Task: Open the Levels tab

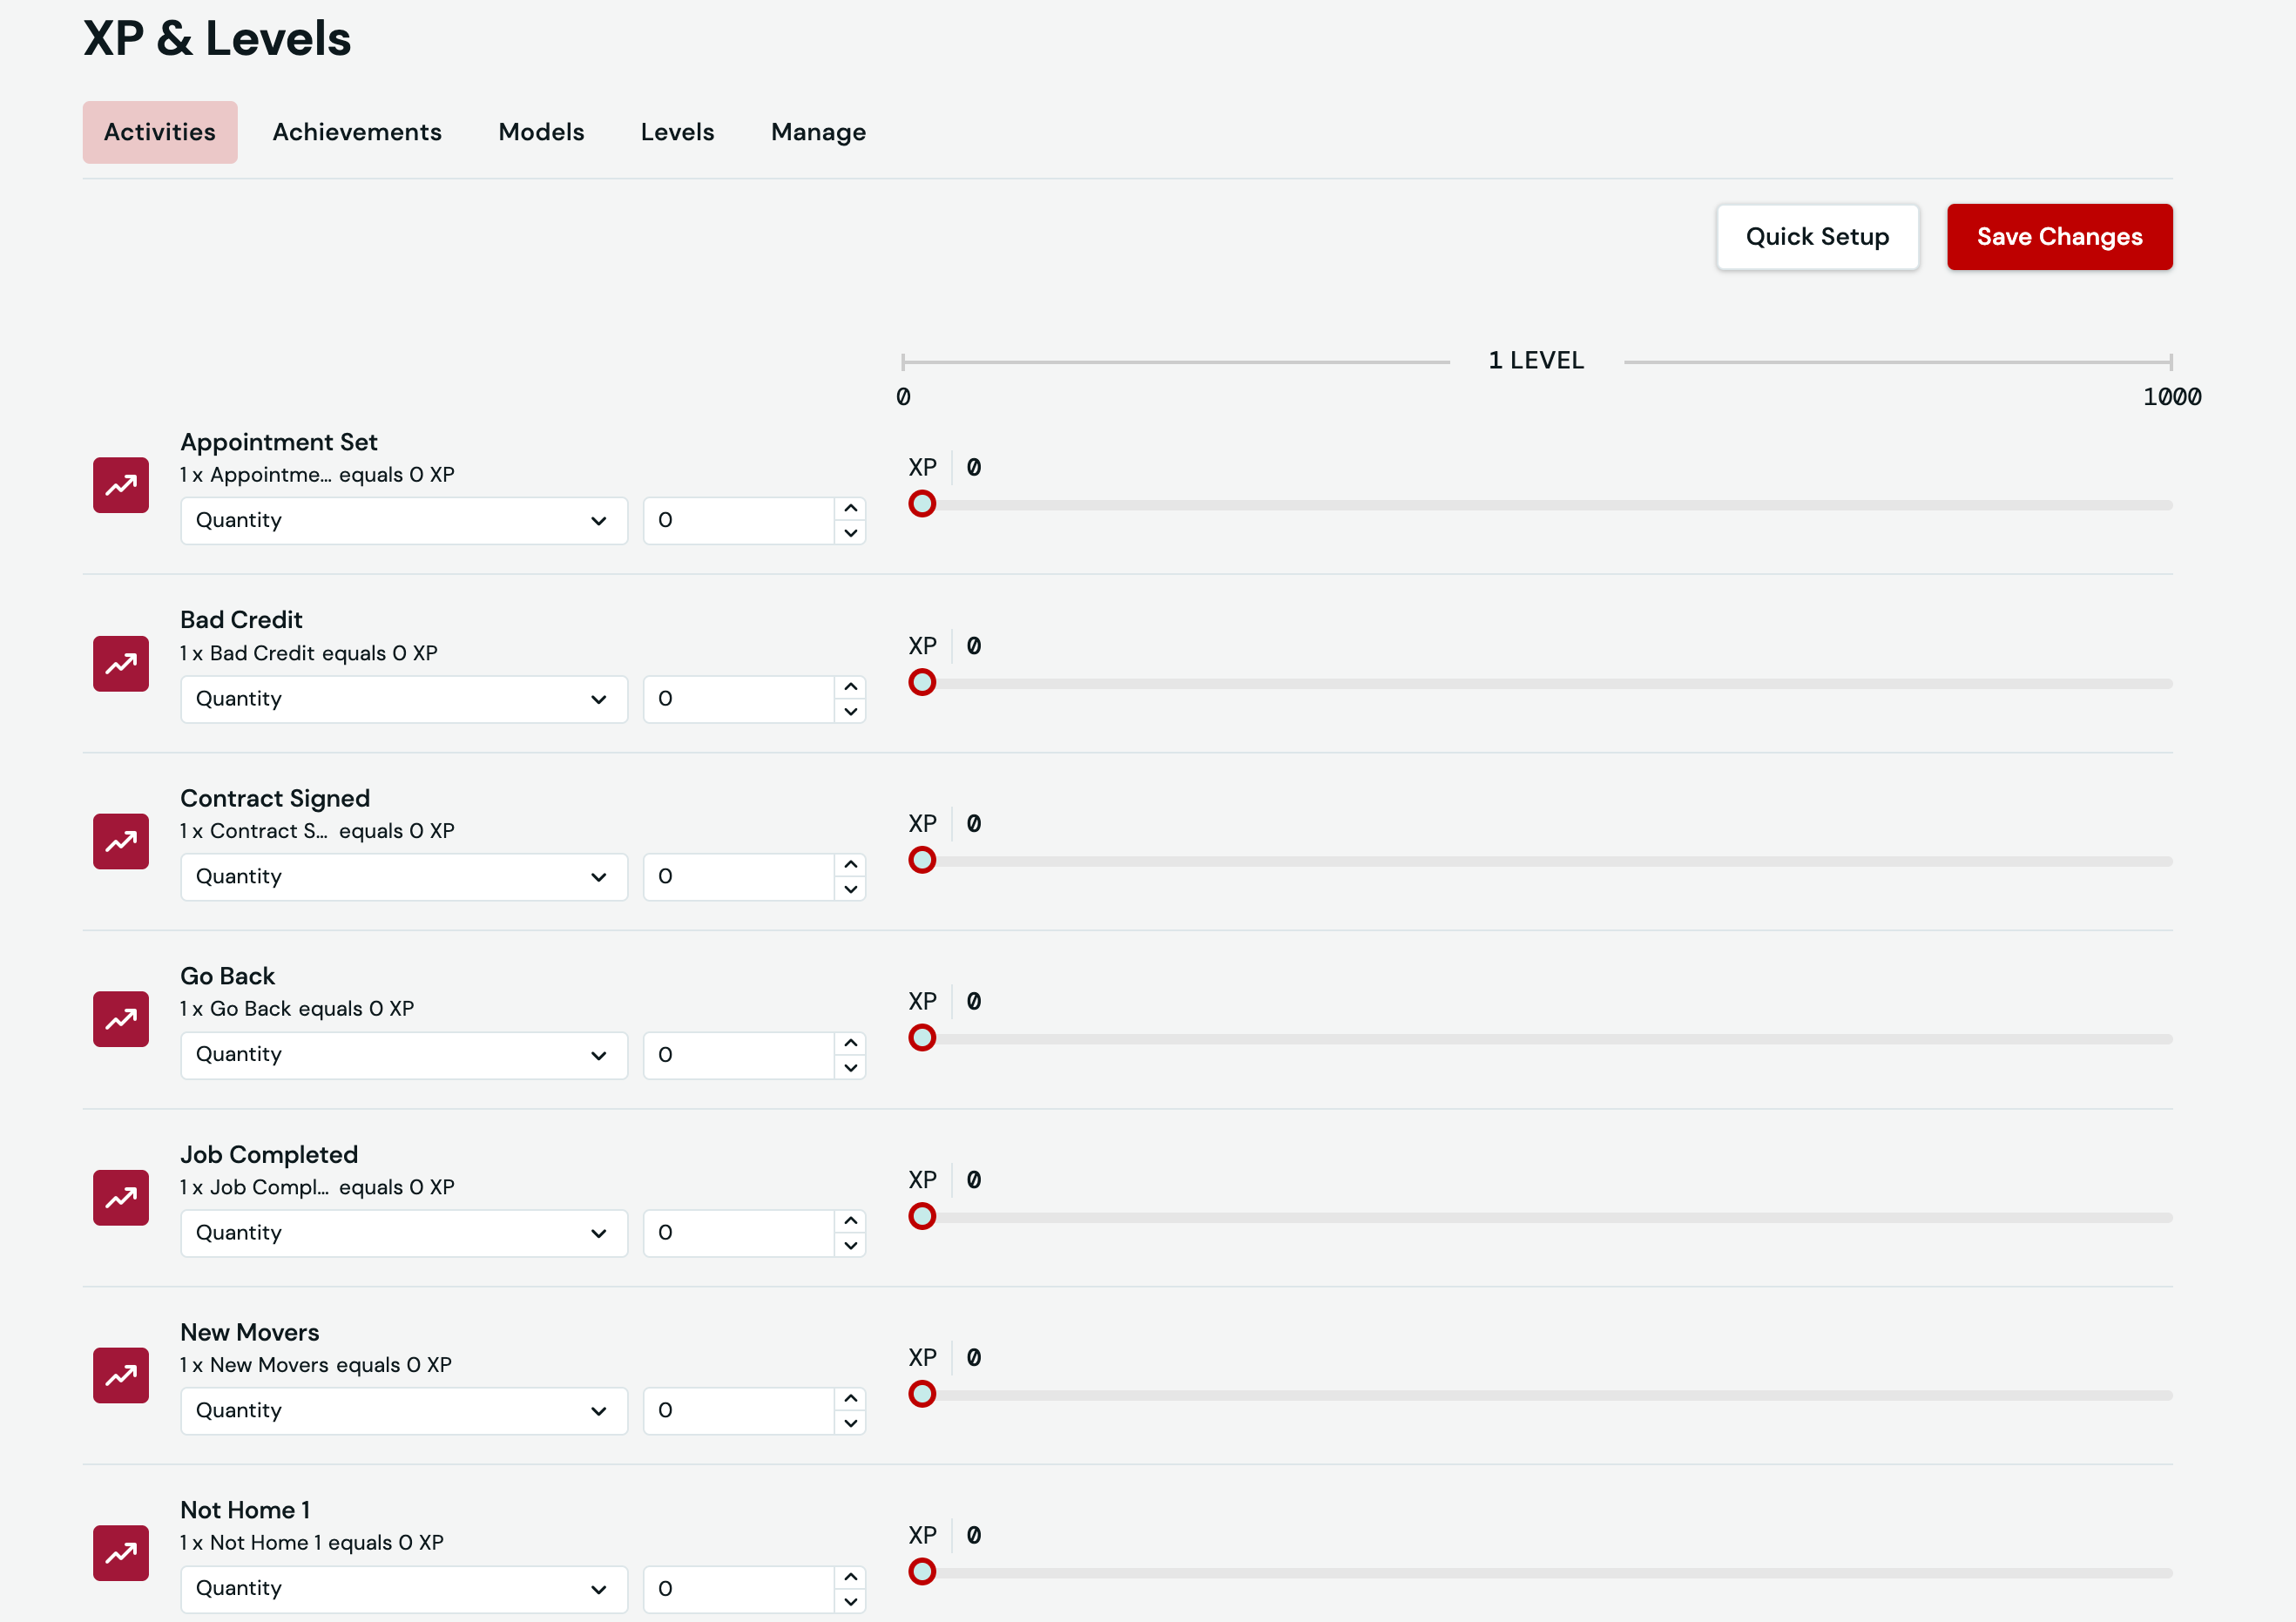Action: 677,132
